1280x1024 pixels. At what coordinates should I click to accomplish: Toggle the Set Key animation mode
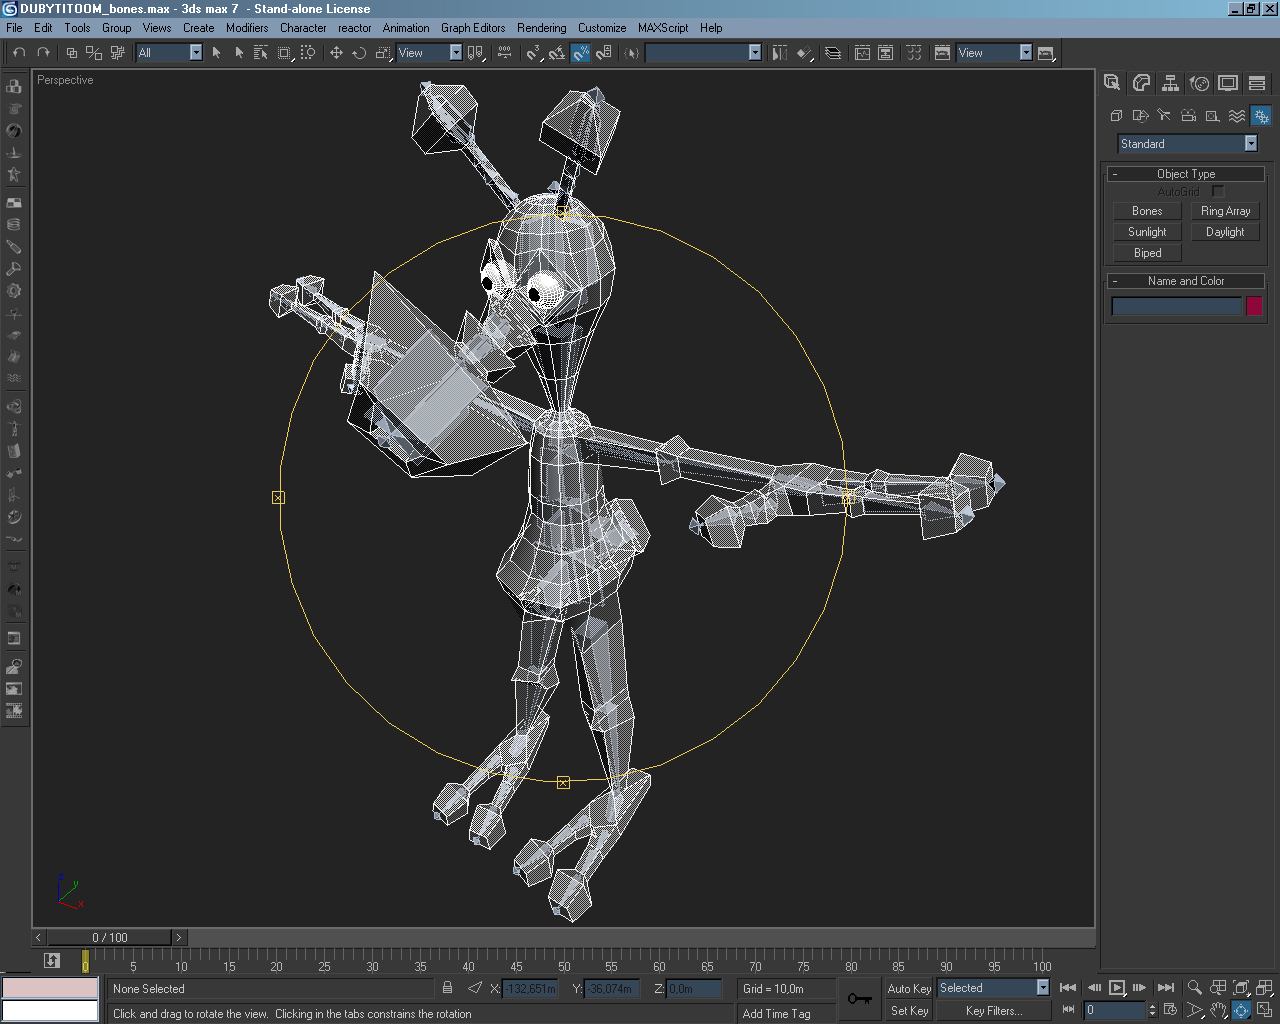(909, 1011)
